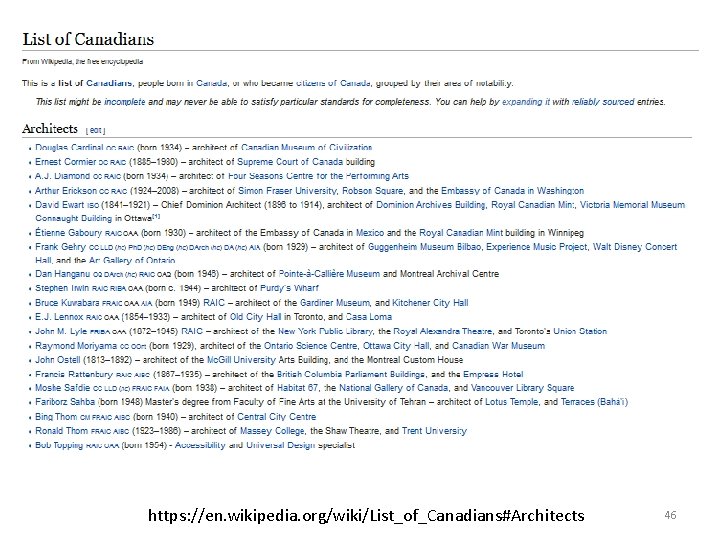Click the Frank Gehry link
This screenshot has width=720, height=540.
(60, 247)
